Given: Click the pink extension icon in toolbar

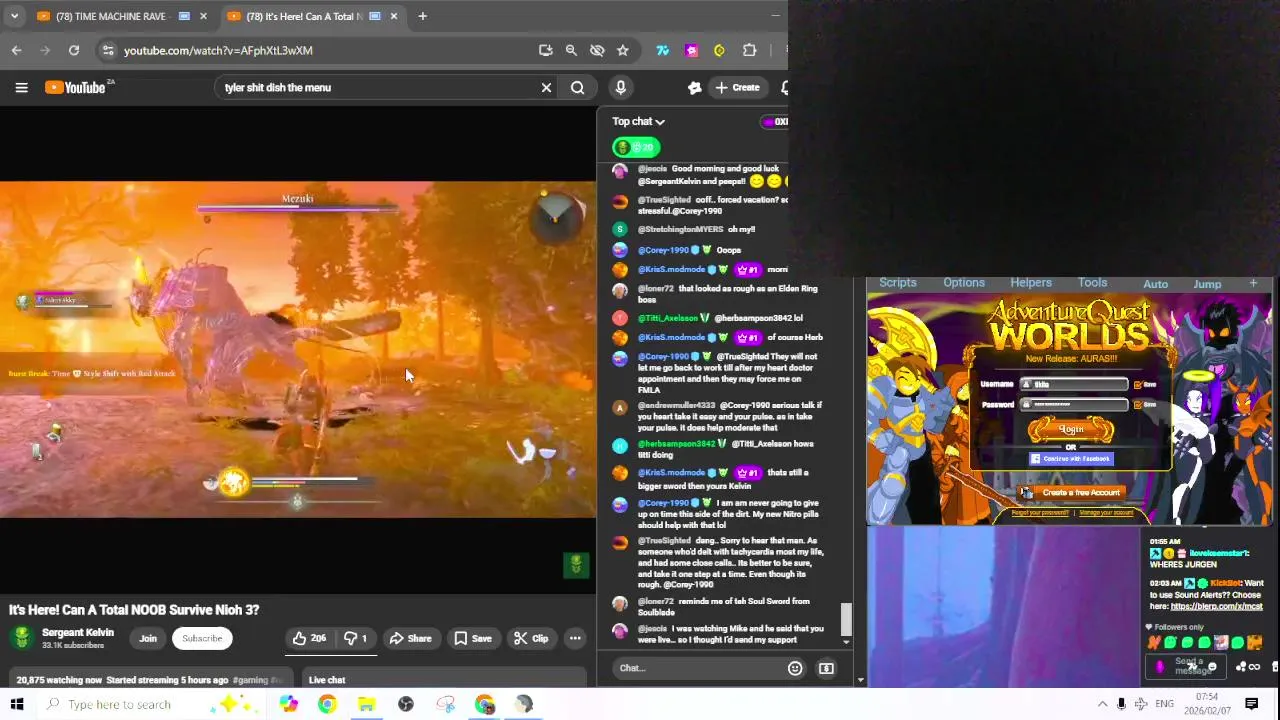Looking at the screenshot, I should 691,50.
